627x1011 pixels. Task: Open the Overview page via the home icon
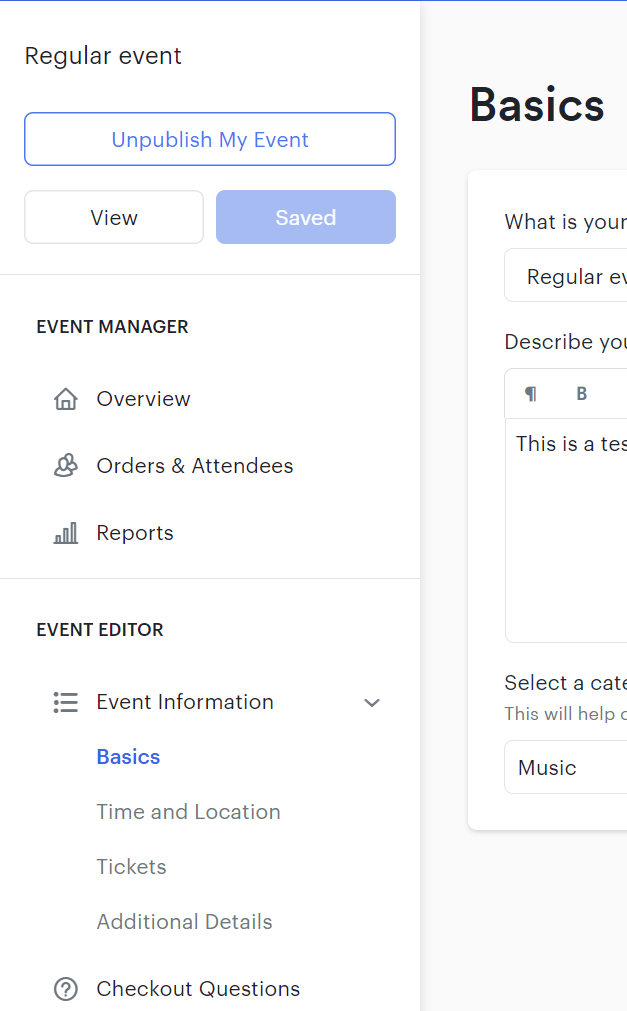(65, 398)
